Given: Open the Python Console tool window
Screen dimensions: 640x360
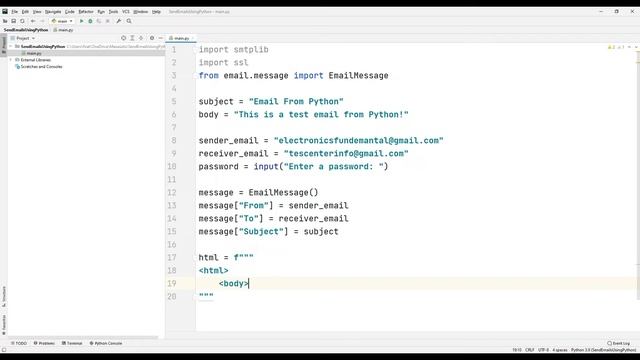Looking at the screenshot, I should click(106, 343).
